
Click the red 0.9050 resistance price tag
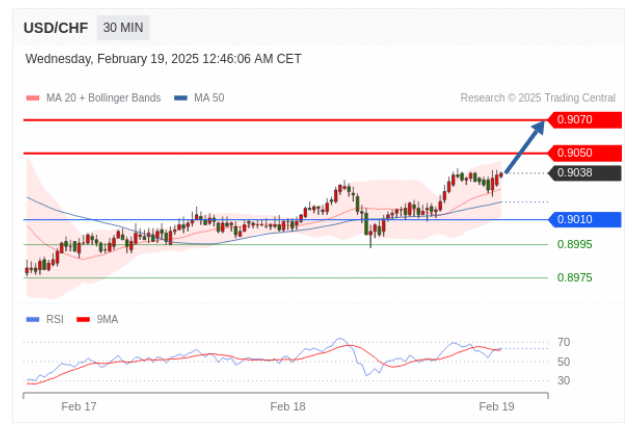coord(585,153)
